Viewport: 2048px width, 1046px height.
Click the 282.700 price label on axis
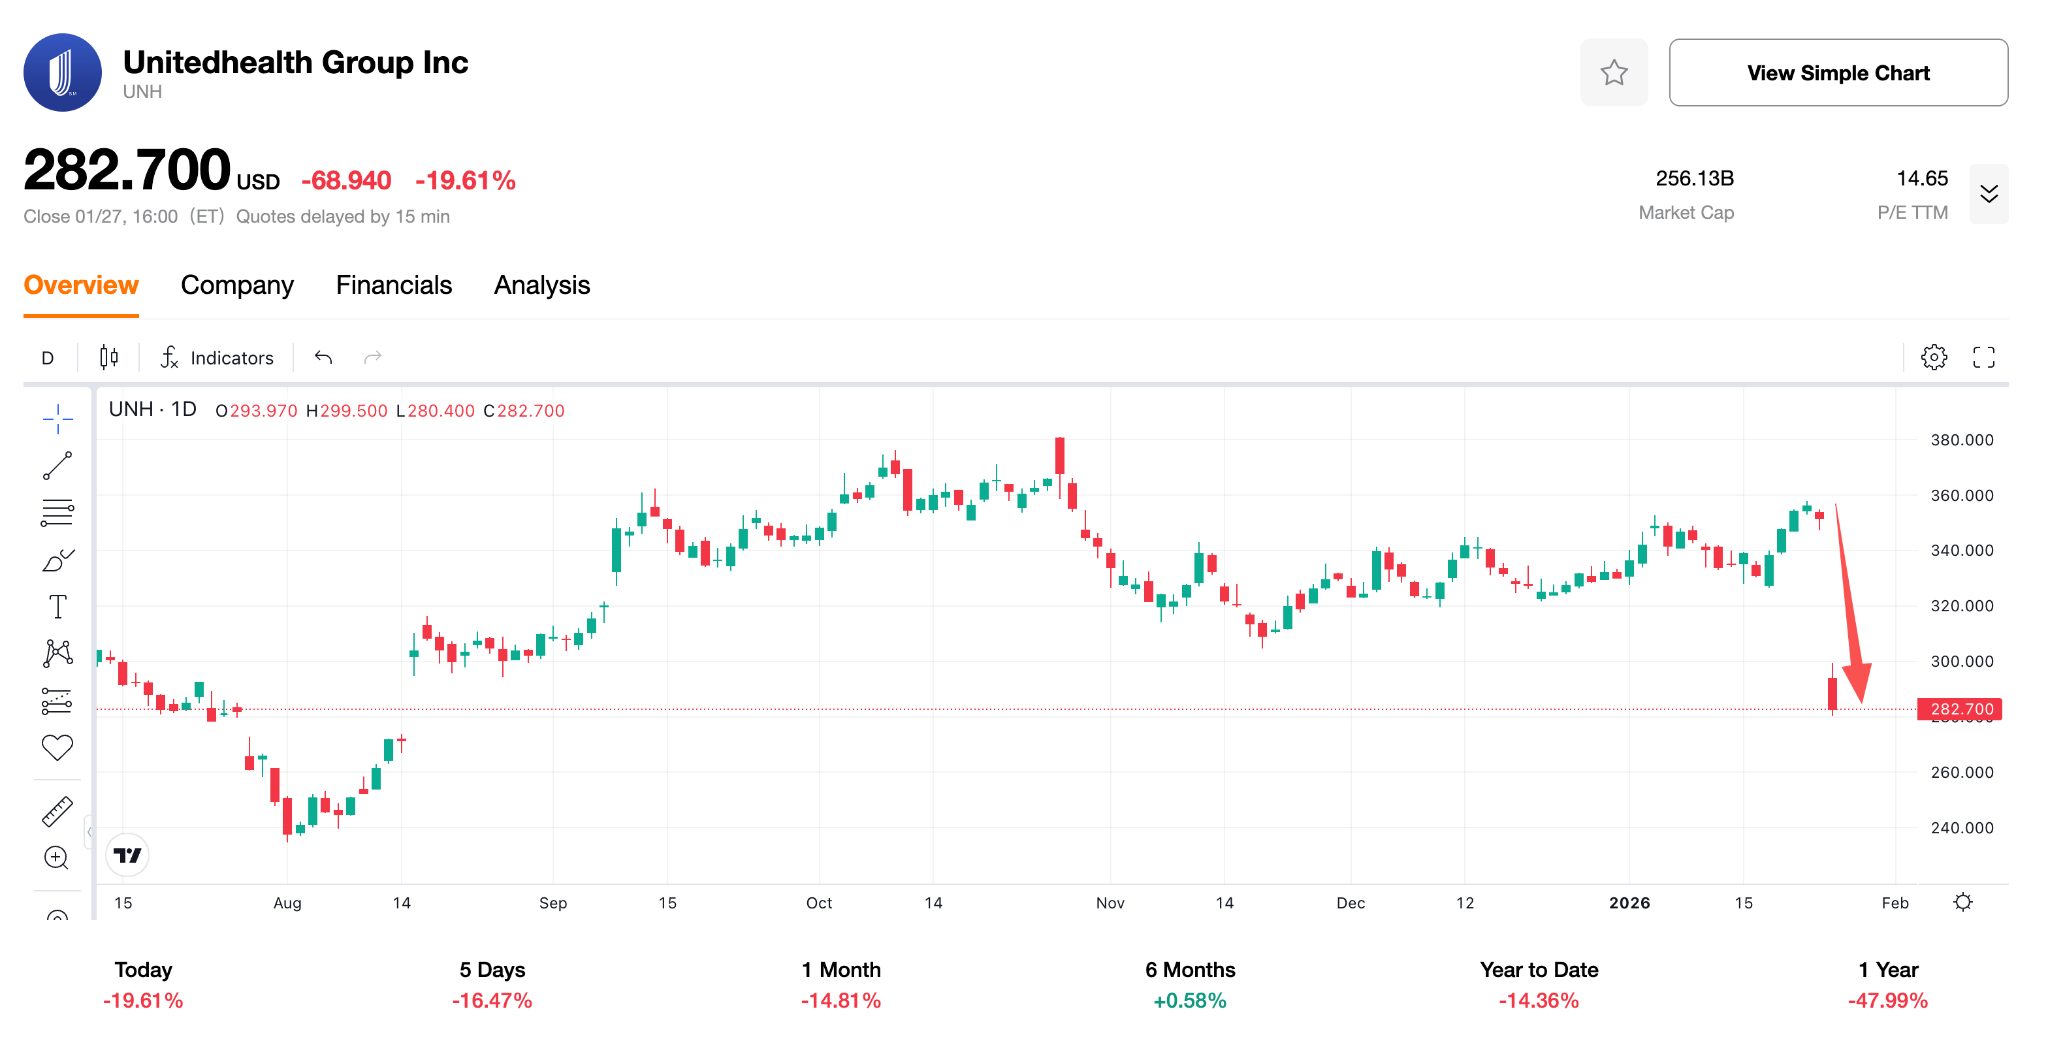coord(1958,709)
